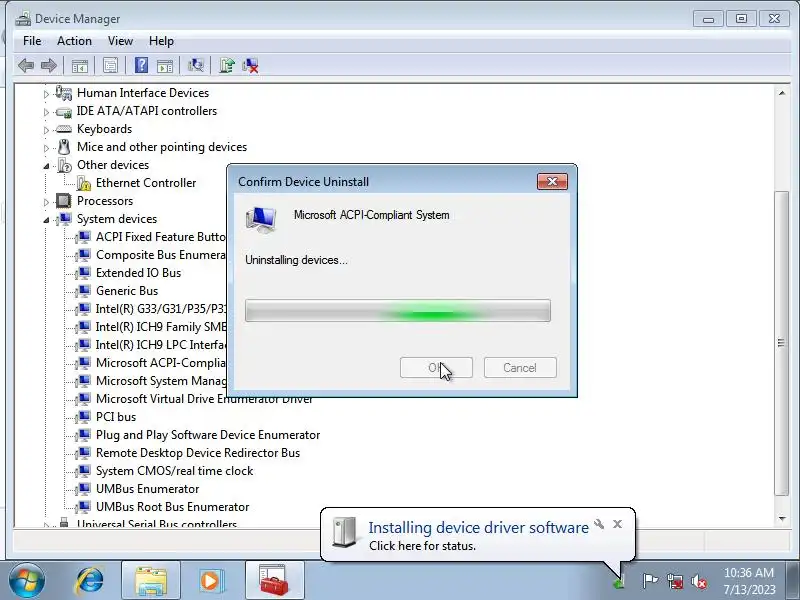Collapse the Other devices node
Viewport: 800px width, 600px height.
click(46, 166)
